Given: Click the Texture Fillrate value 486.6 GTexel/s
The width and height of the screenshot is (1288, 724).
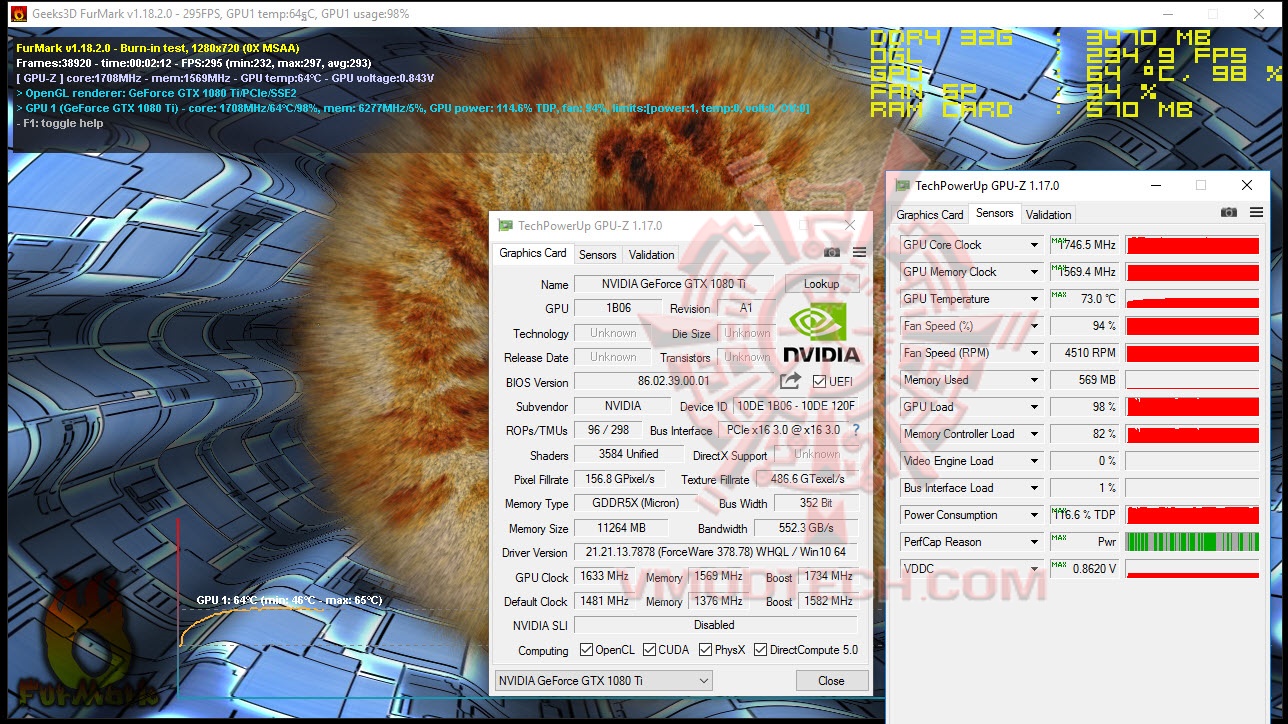Looking at the screenshot, I should (x=807, y=479).
